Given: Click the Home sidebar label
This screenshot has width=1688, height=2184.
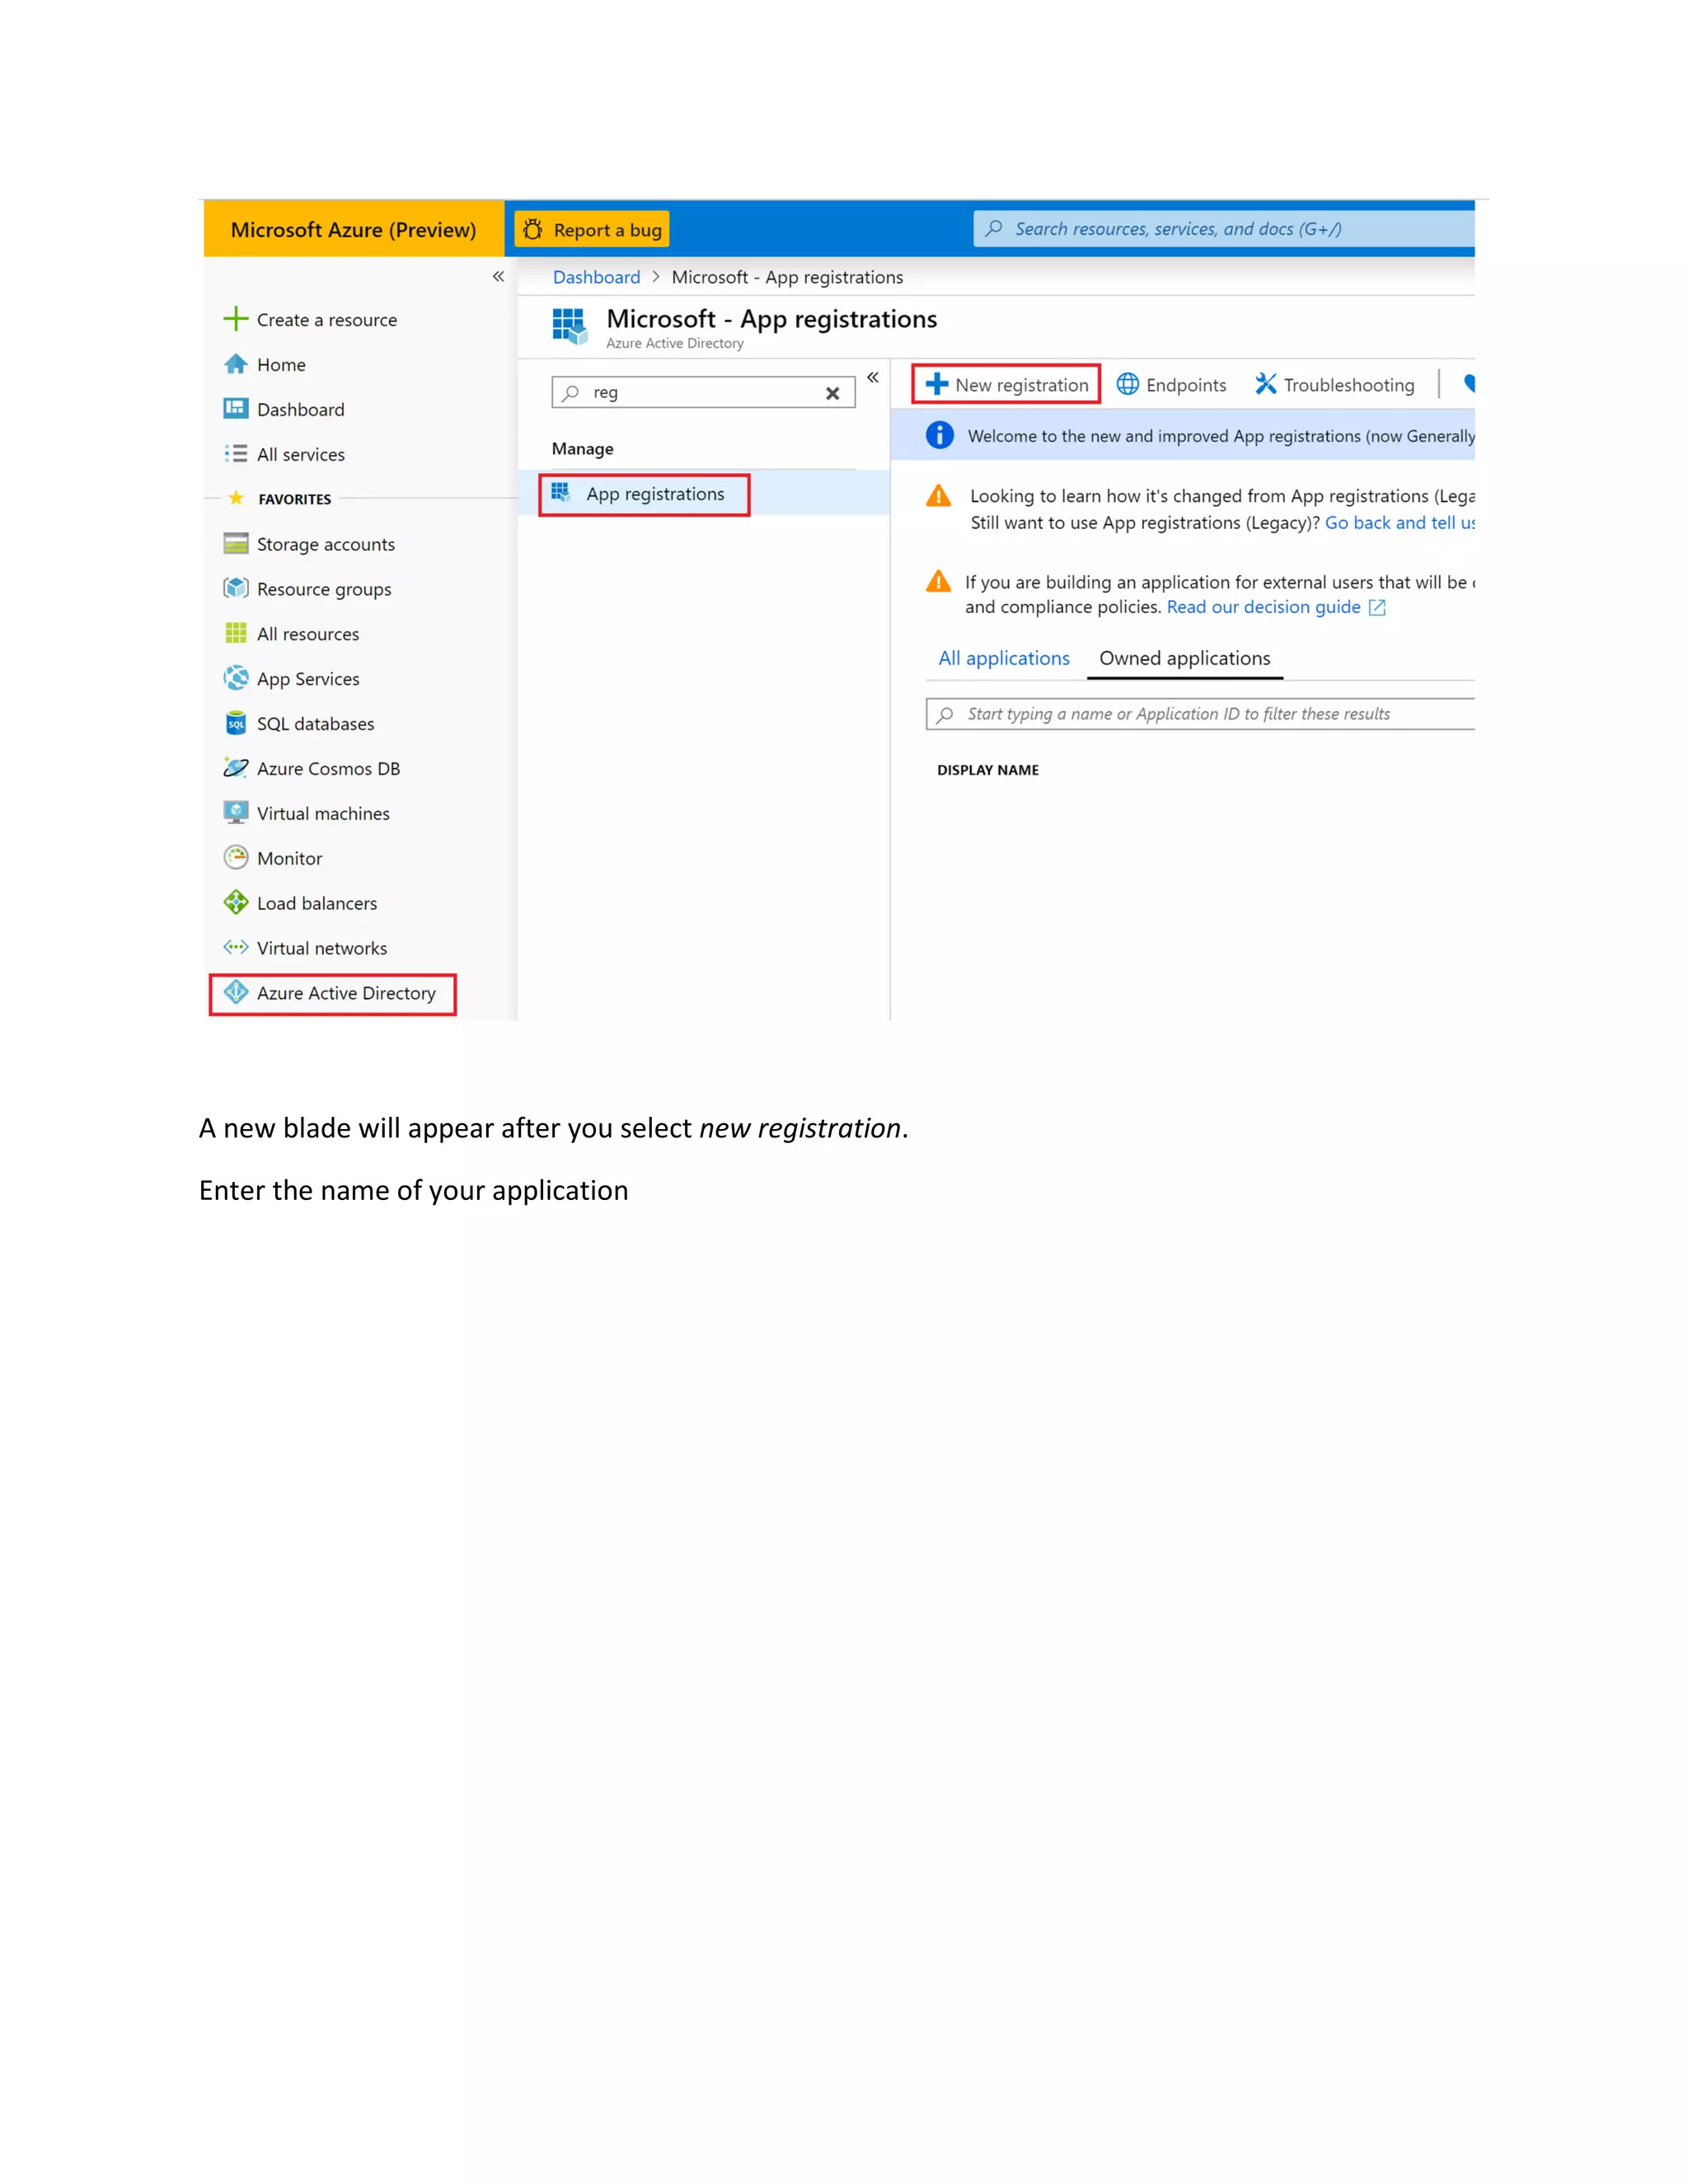Looking at the screenshot, I should (281, 365).
